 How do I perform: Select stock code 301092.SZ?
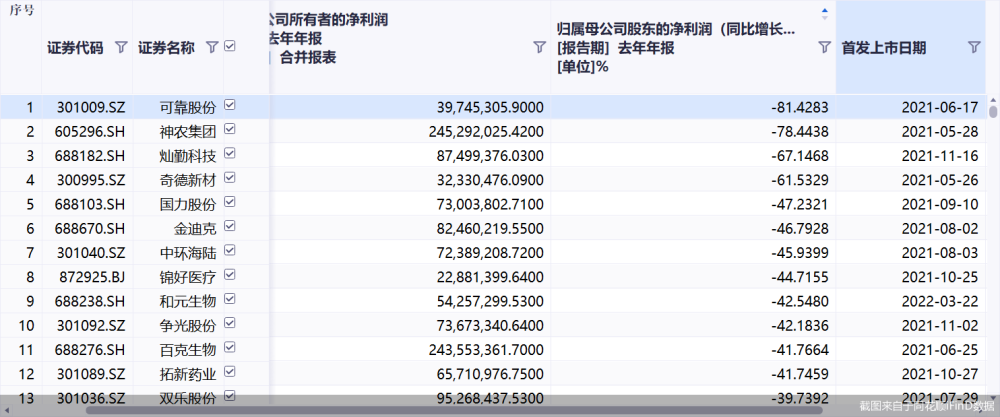(x=91, y=326)
